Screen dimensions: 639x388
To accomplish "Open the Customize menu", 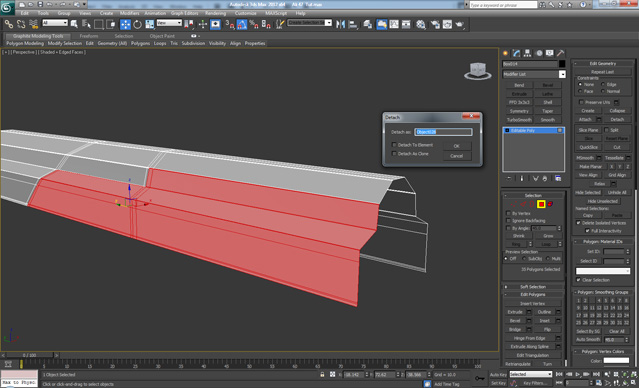I will tap(246, 13).
